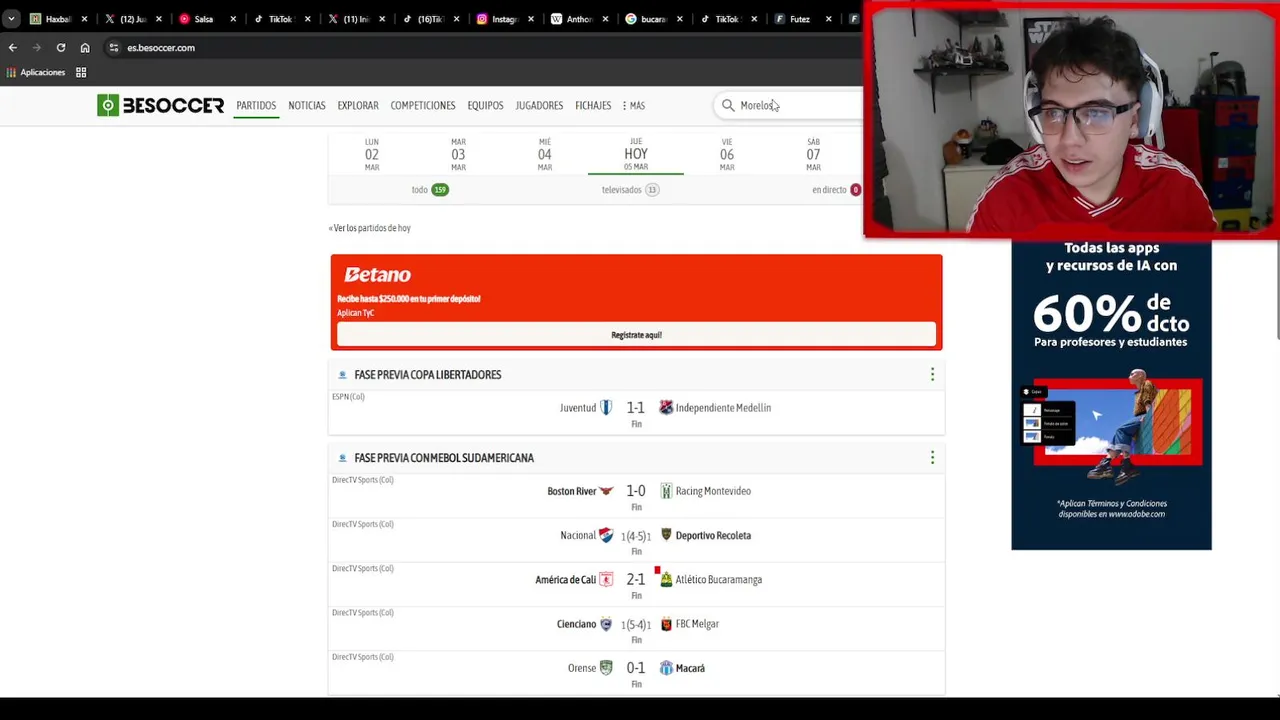Open Fase Previa Copa Libertadores competition
This screenshot has width=1280, height=720.
click(428, 375)
